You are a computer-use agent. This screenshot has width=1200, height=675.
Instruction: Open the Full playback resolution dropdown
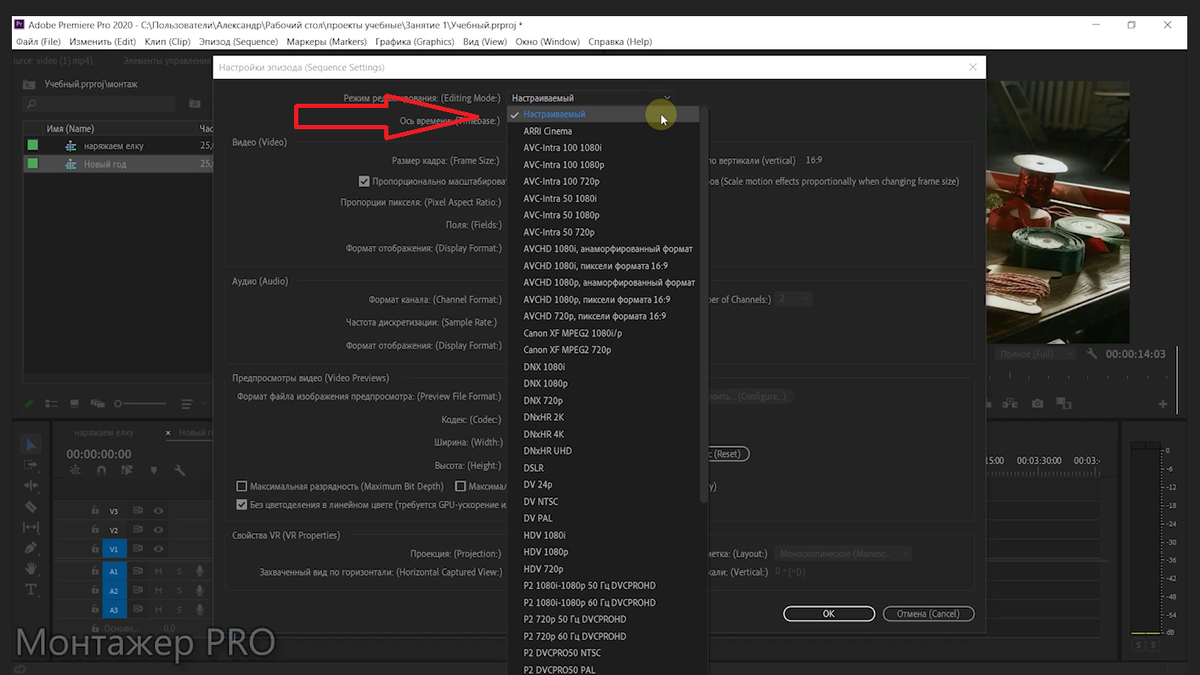click(1036, 354)
